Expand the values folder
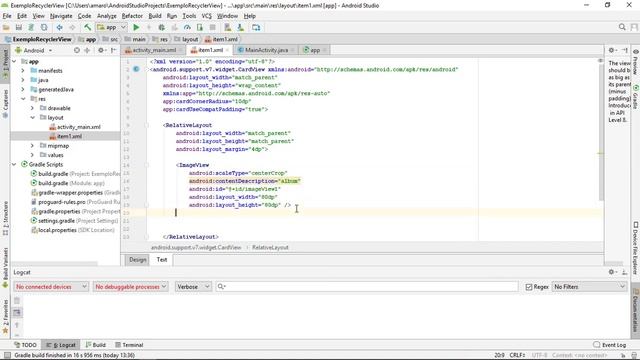Screen dimensions: 640x360 click(x=32, y=155)
